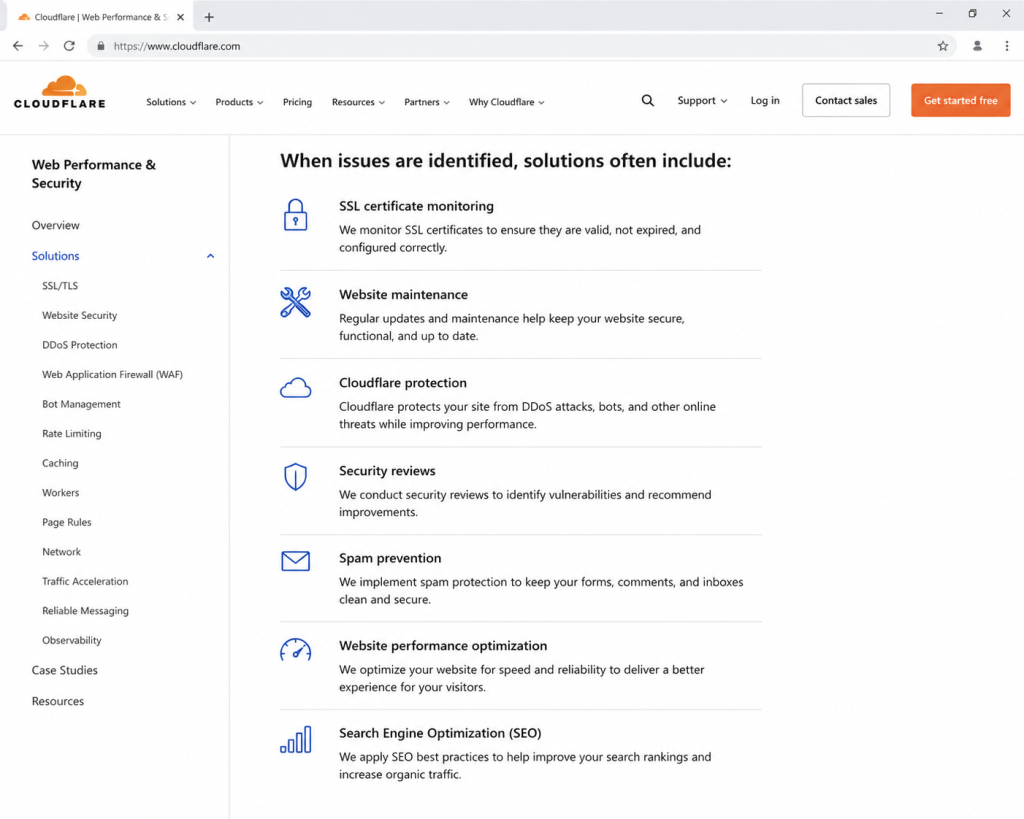Open the Pricing page
Screen dimensions: 1024x819
point(297,102)
